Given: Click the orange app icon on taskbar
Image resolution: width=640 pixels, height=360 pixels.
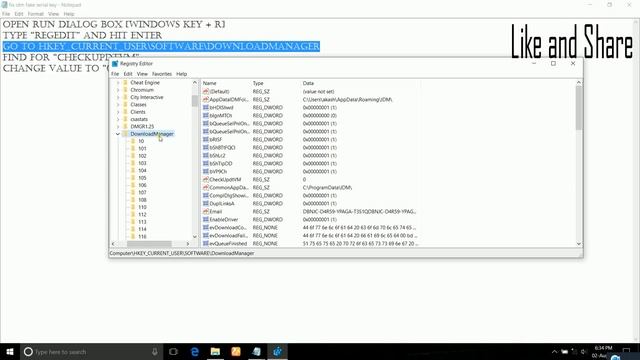Looking at the screenshot, I should point(236,351).
